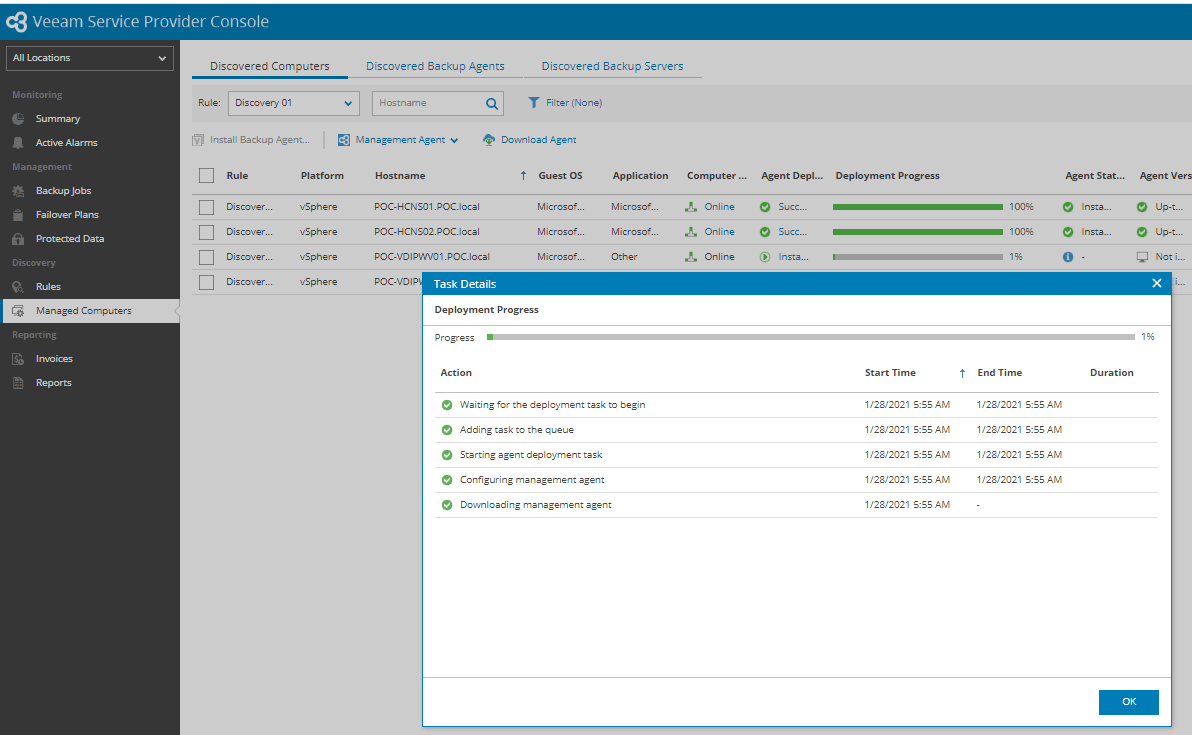
Task: Click Install Backup Agent button
Action: tap(252, 140)
